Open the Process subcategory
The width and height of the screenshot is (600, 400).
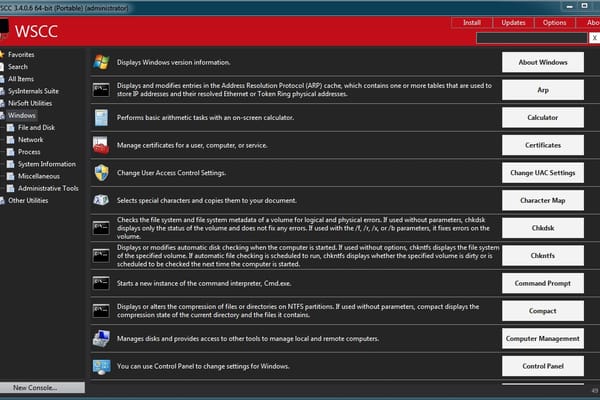[29, 152]
